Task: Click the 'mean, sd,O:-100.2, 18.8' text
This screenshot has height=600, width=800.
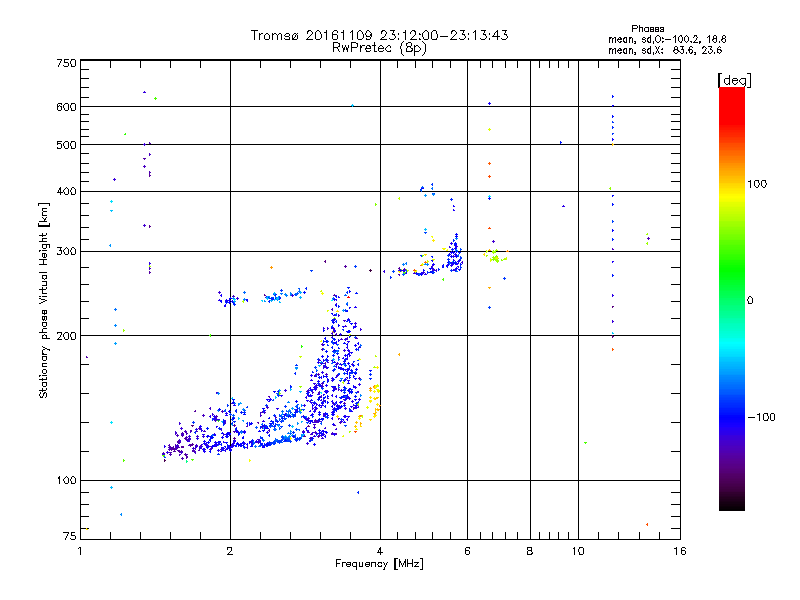Action: coord(667,39)
